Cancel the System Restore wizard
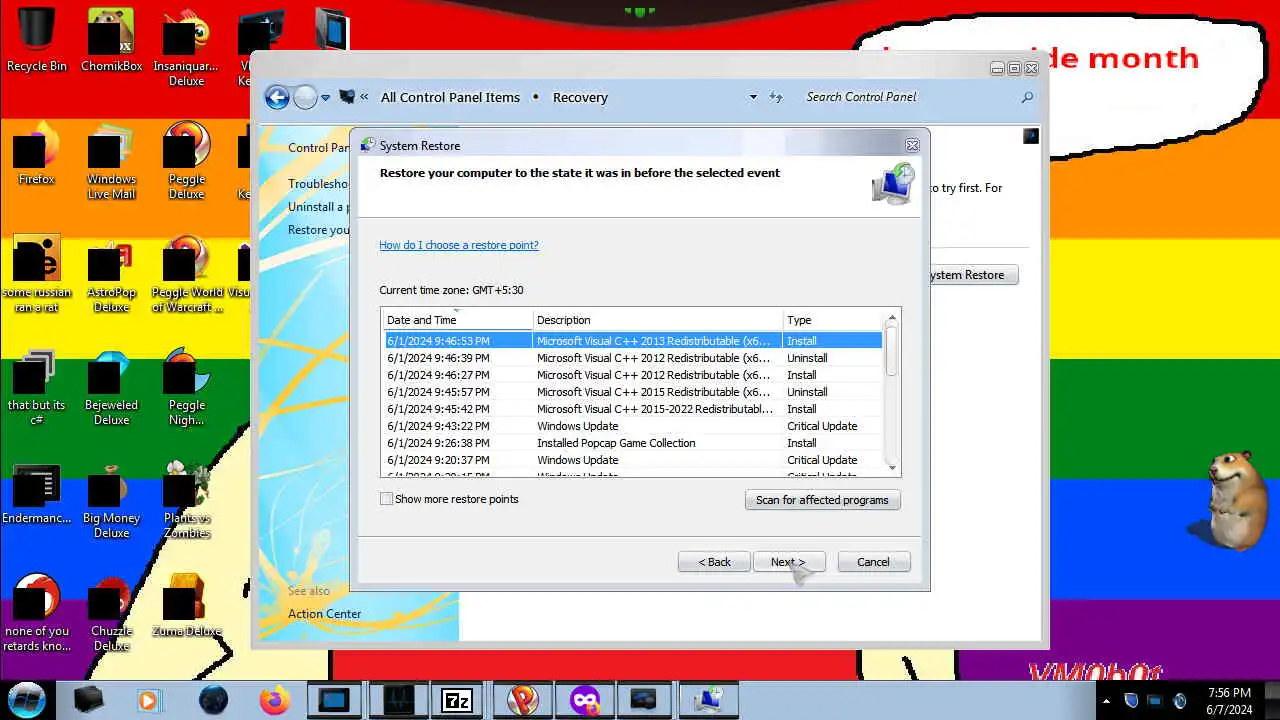Viewport: 1280px width, 720px height. pos(873,562)
